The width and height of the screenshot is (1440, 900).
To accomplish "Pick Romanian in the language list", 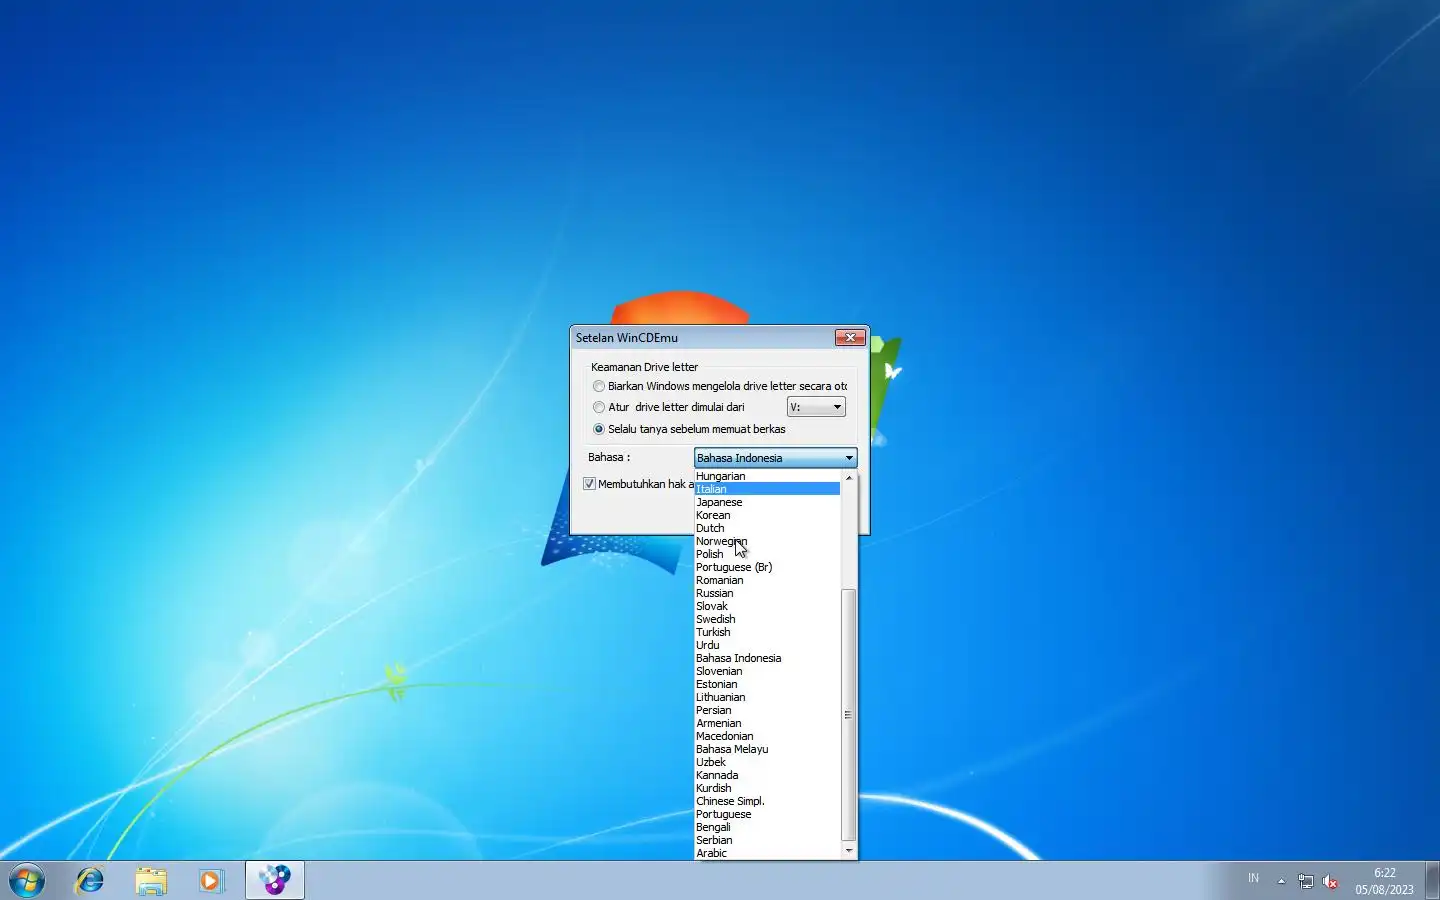I will [767, 580].
